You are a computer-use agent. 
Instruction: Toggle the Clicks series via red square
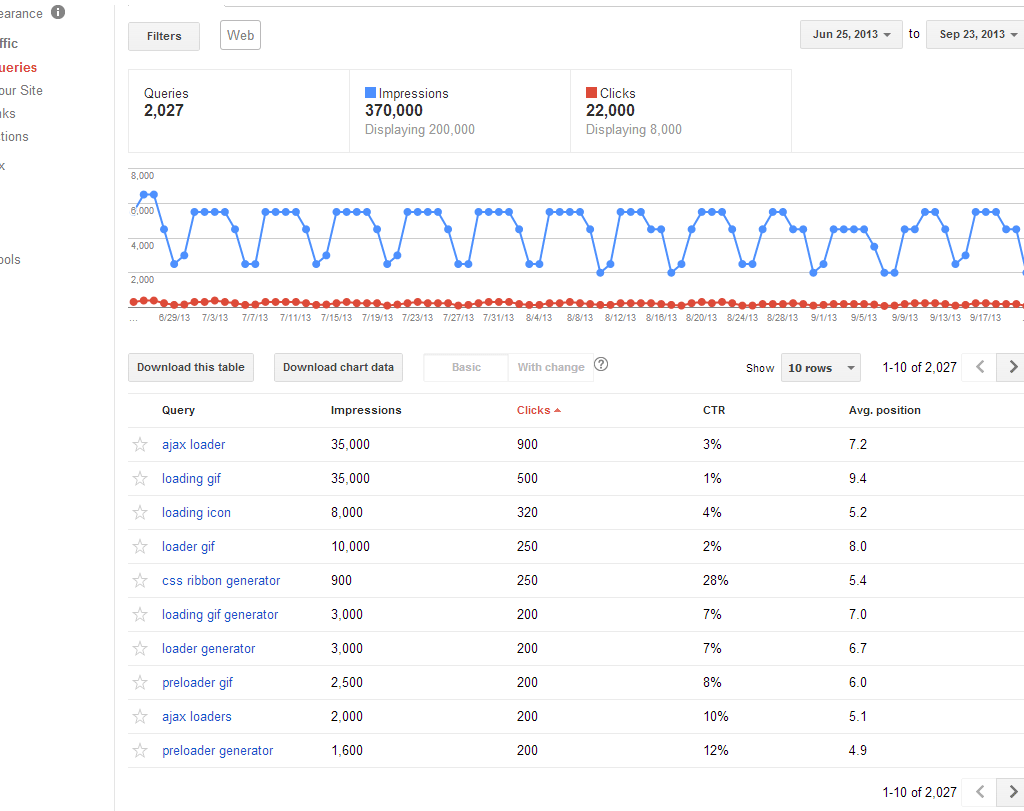tap(592, 93)
